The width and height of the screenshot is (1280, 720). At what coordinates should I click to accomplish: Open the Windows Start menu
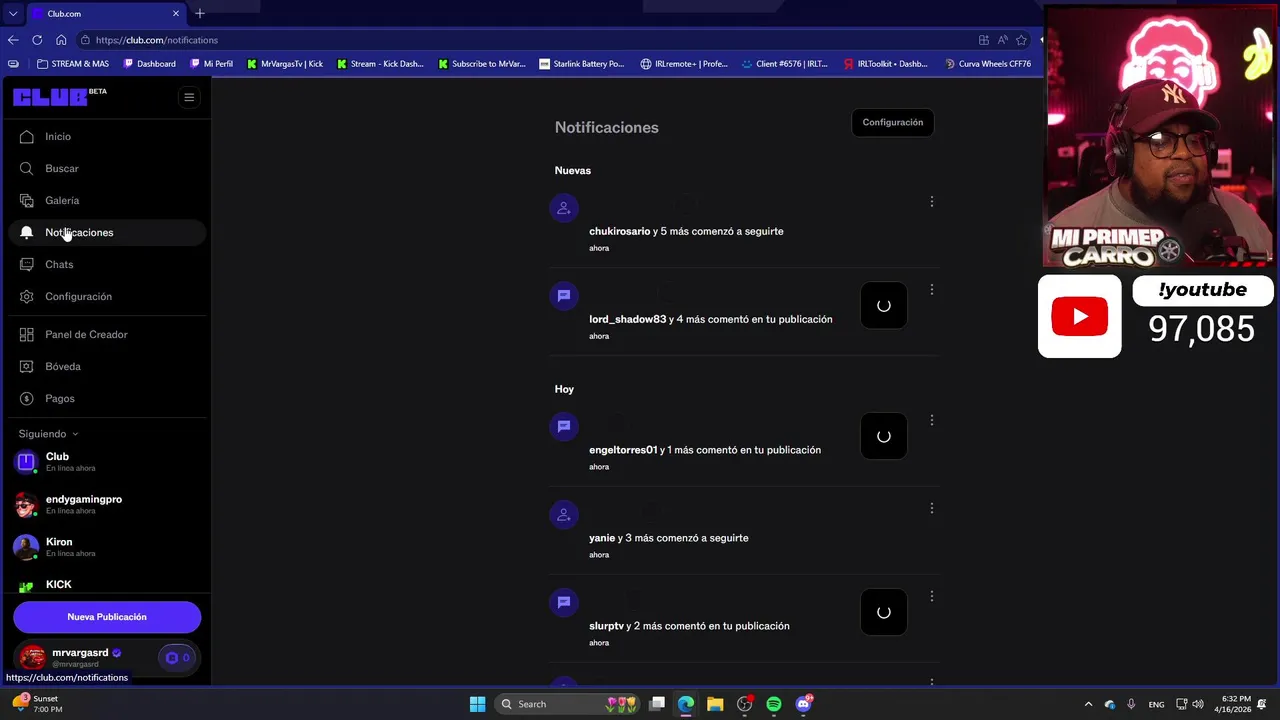pos(477,704)
